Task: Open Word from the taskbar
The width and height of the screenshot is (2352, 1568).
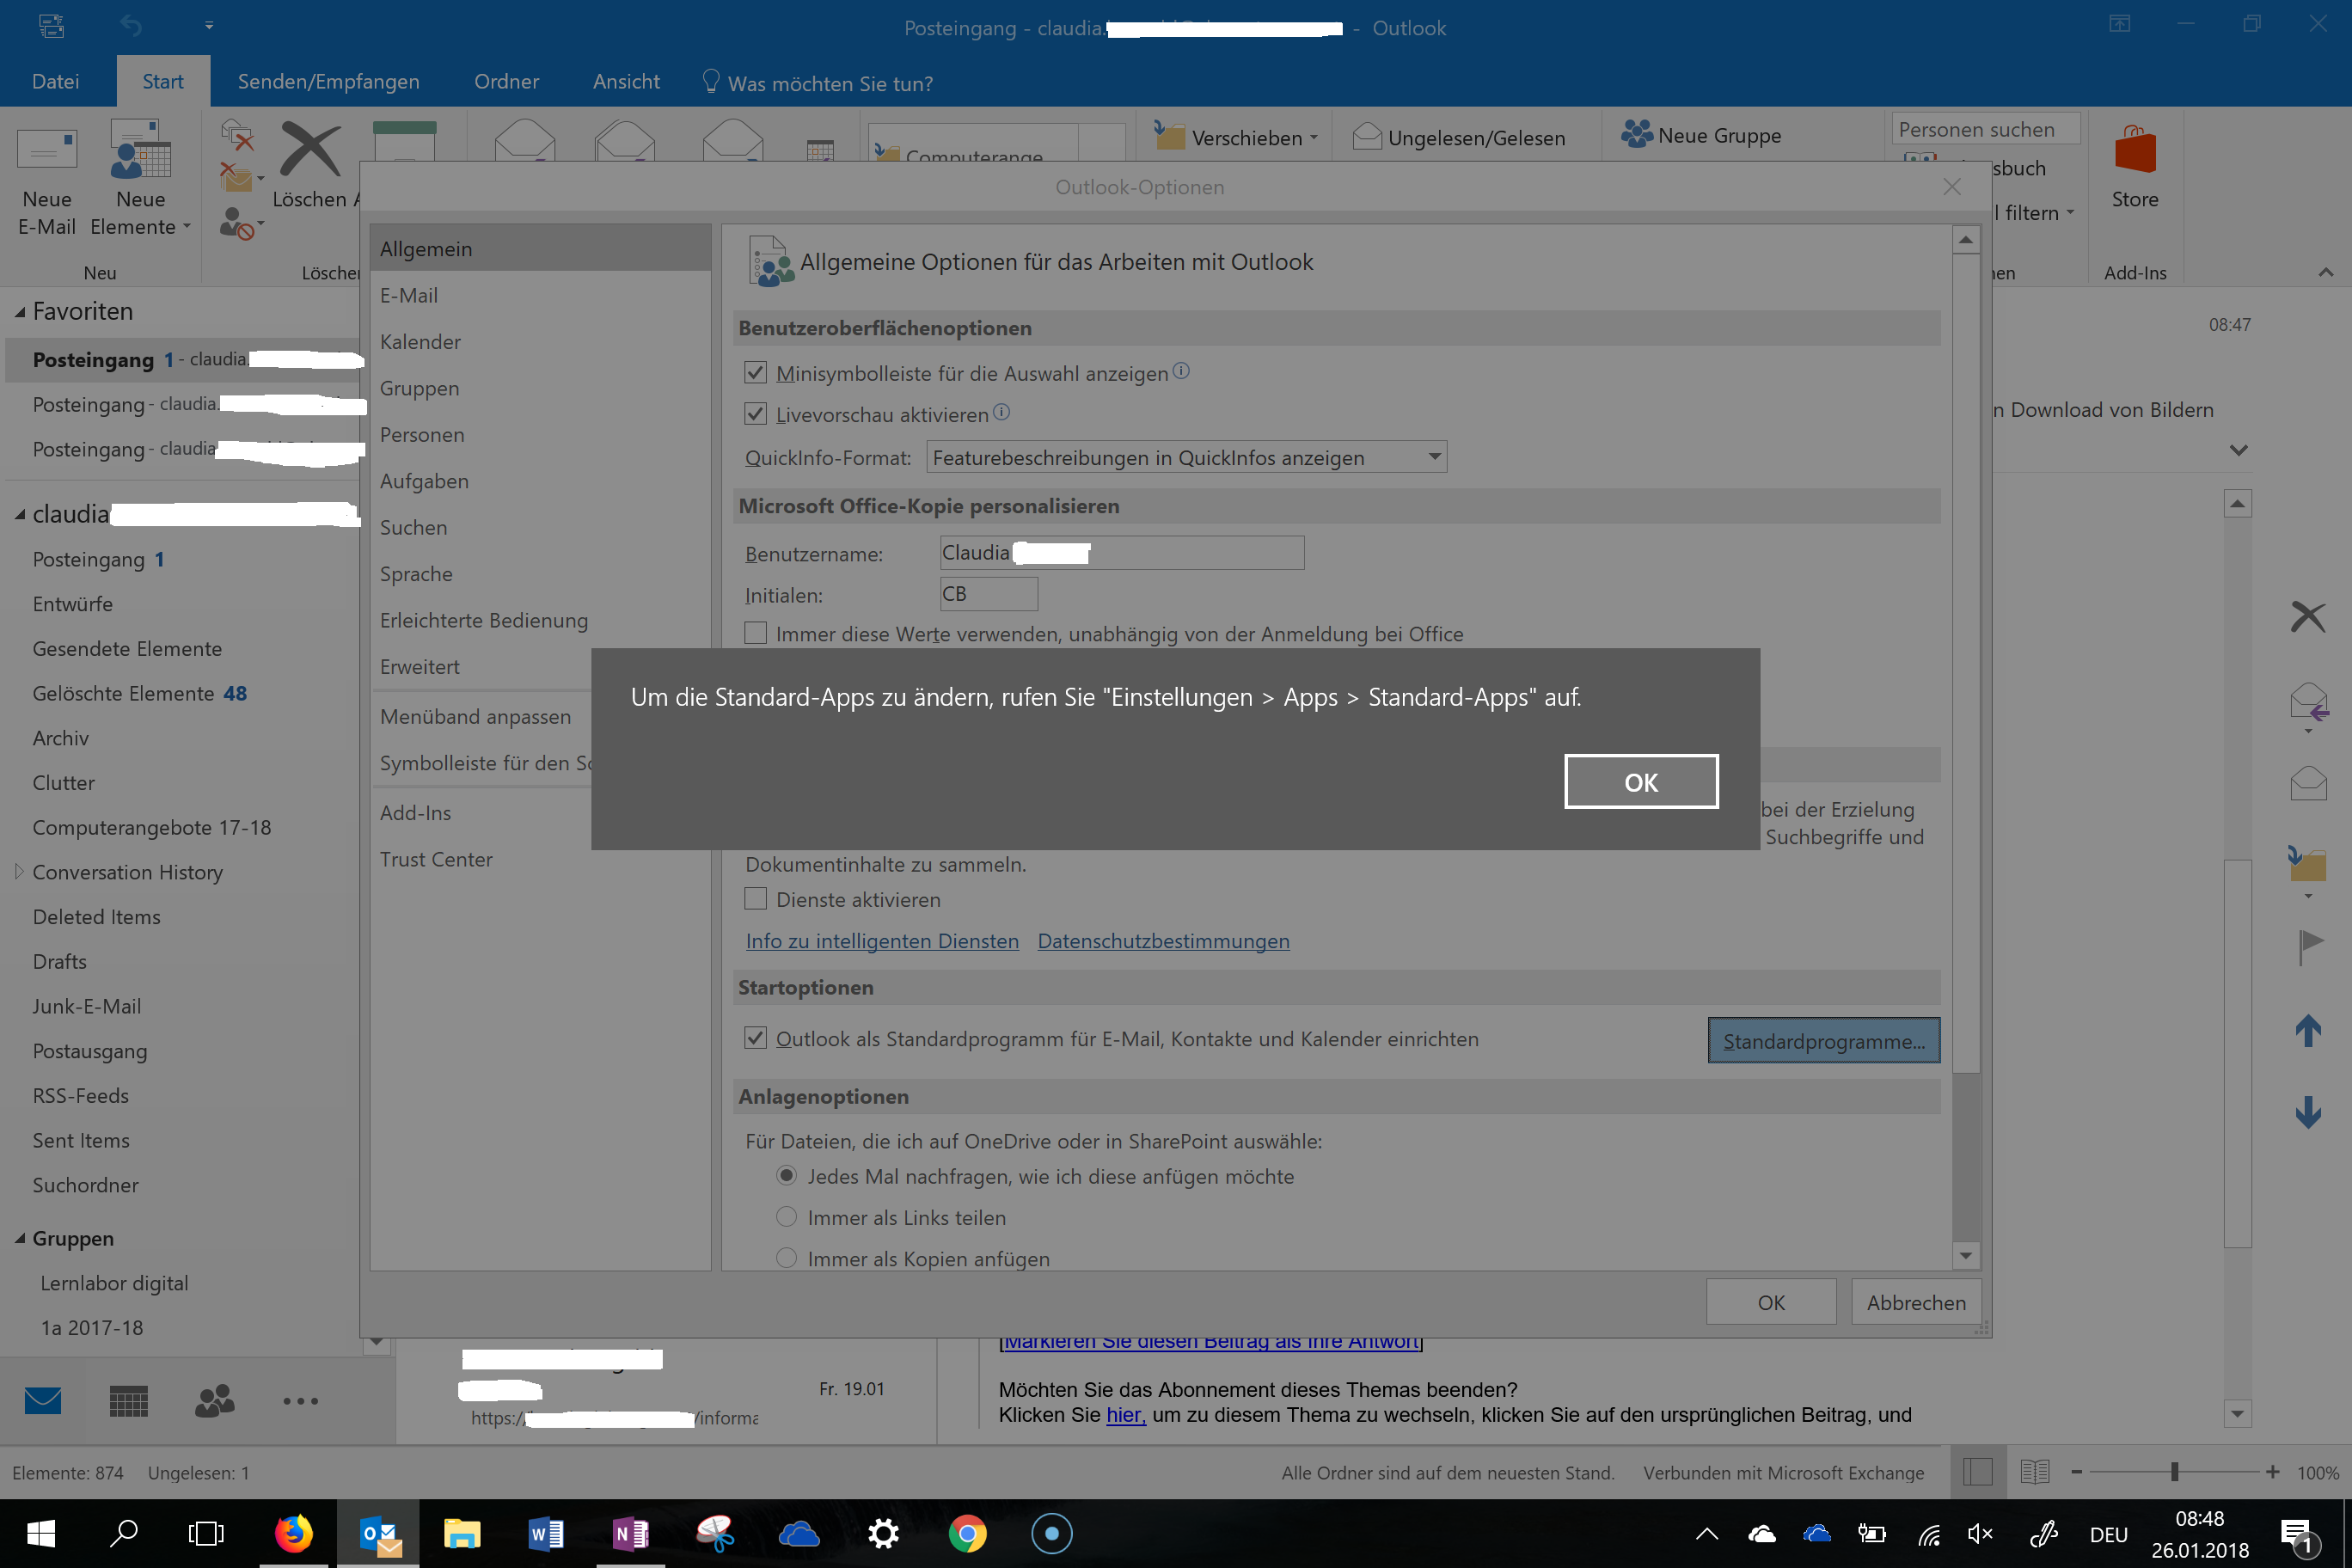Action: click(546, 1532)
